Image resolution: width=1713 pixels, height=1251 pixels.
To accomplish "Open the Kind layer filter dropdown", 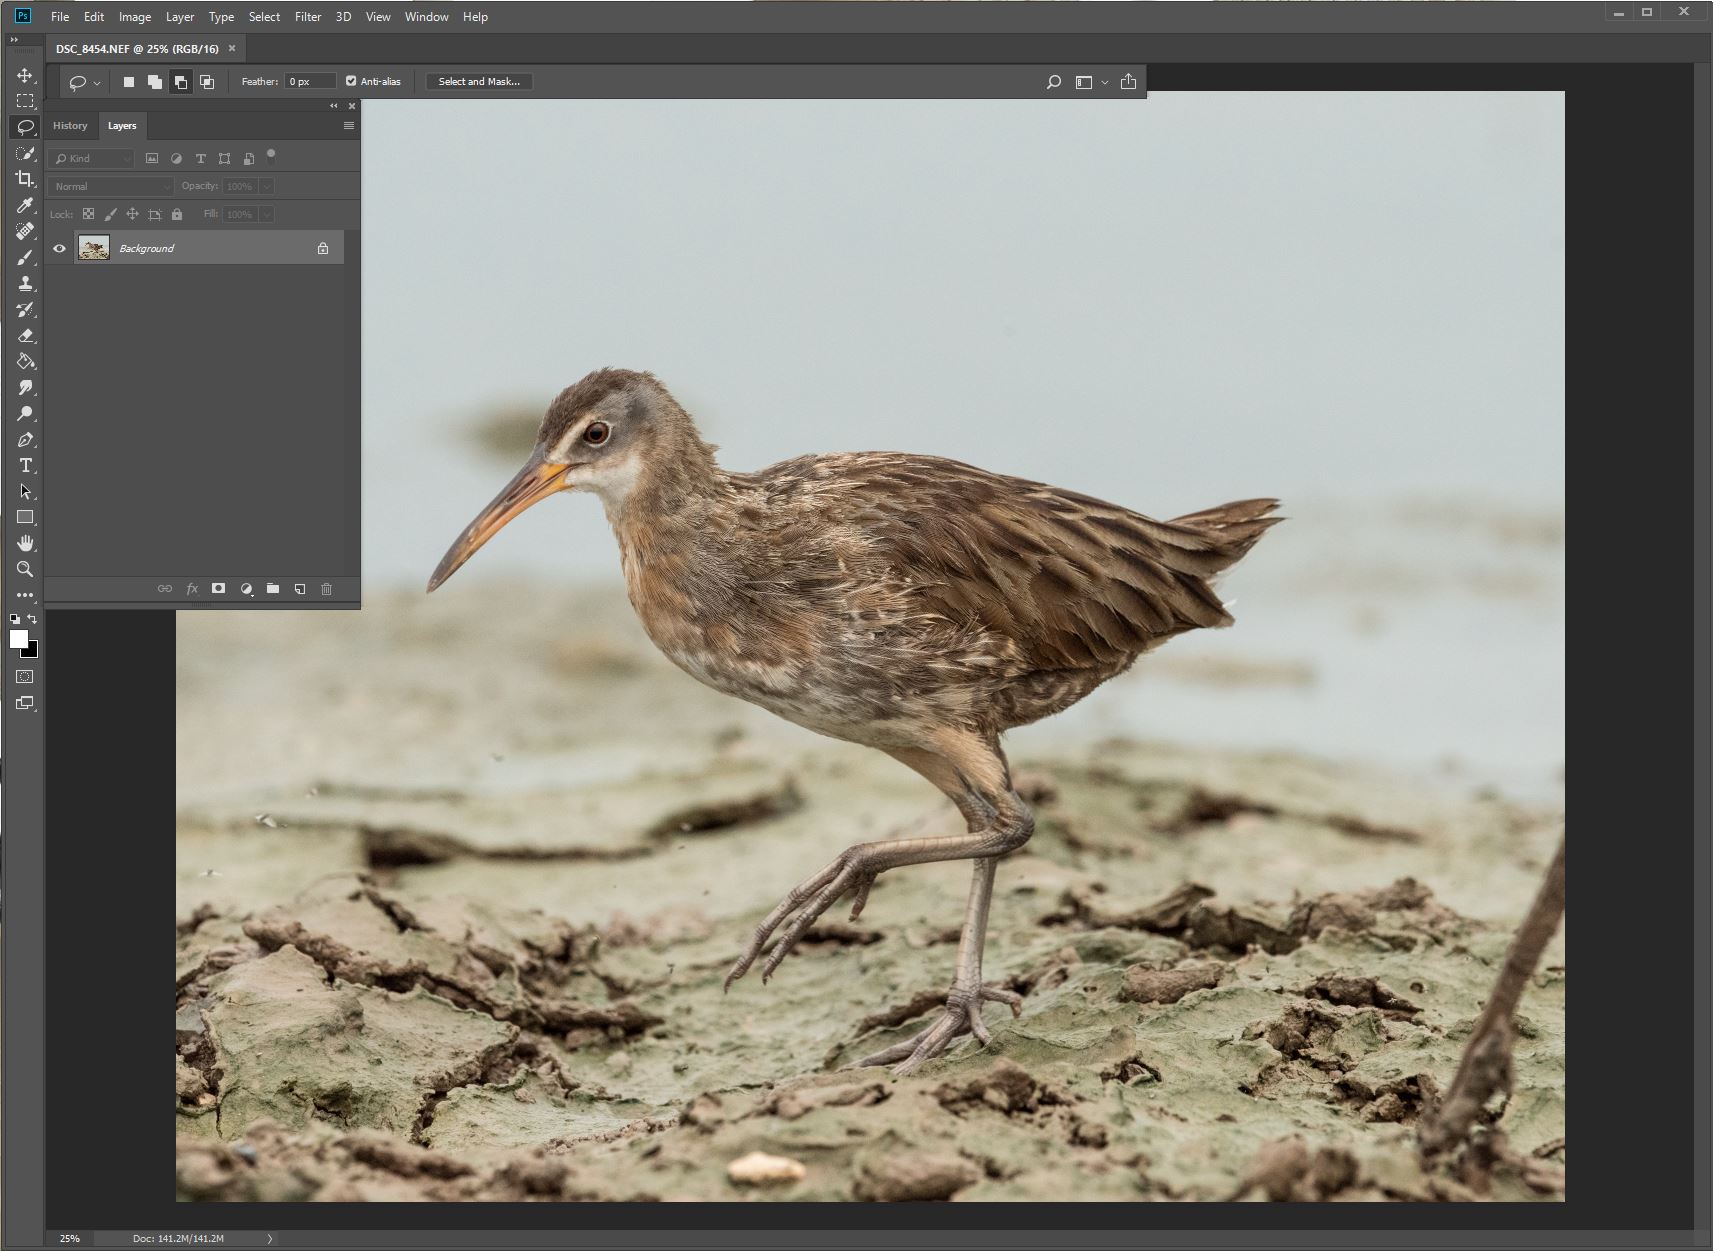I will (x=91, y=158).
